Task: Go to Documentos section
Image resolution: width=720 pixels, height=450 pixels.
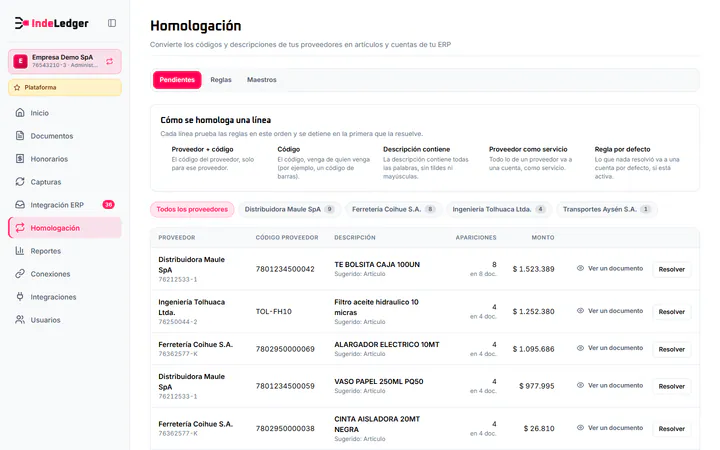Action: (x=65, y=135)
